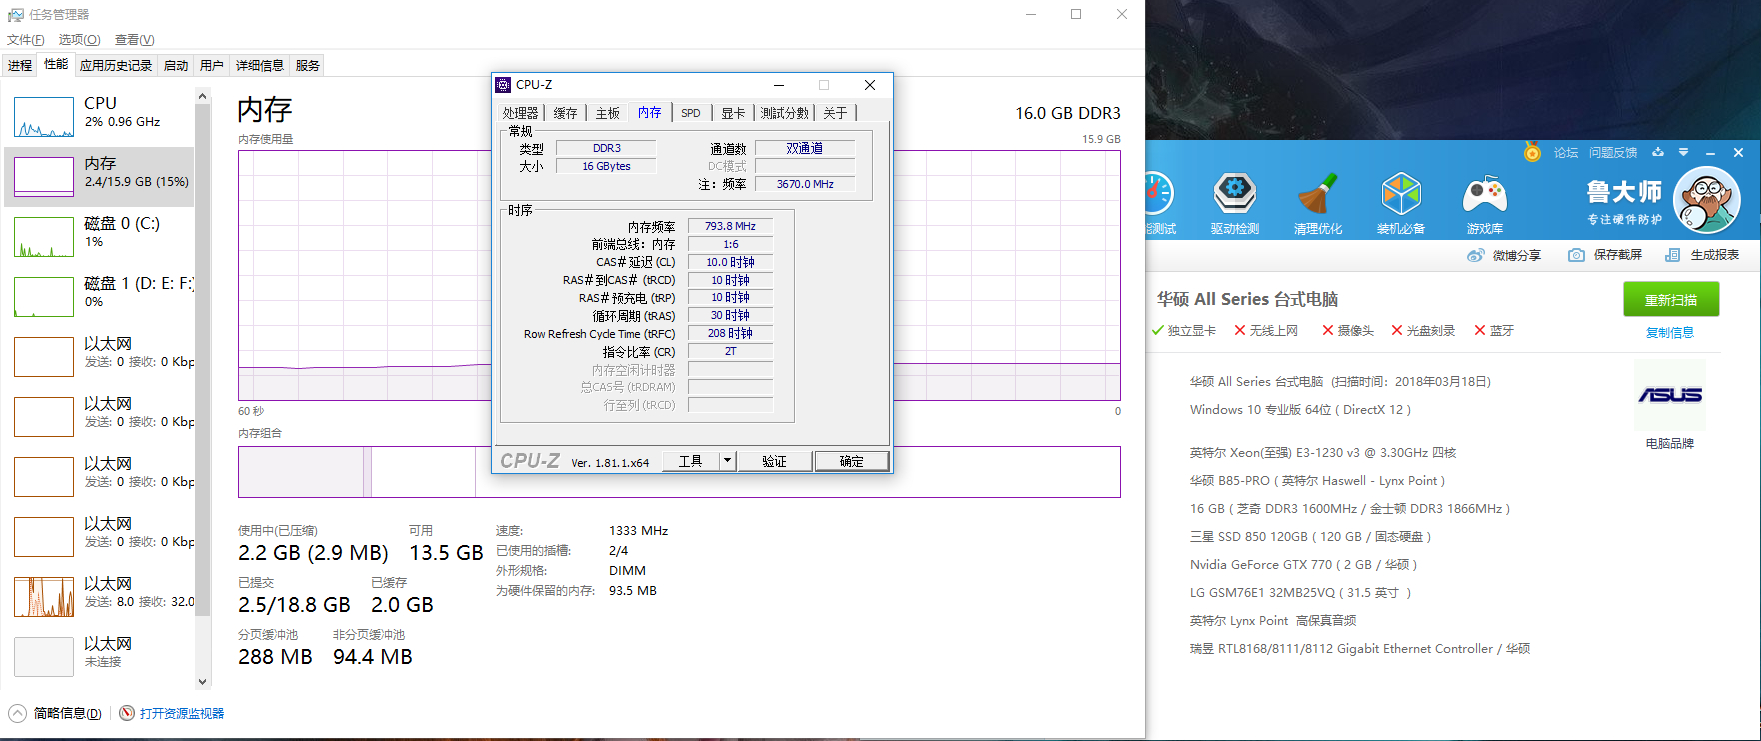Switch to the 用户 tab in Task Manager
The width and height of the screenshot is (1761, 741).
[212, 65]
